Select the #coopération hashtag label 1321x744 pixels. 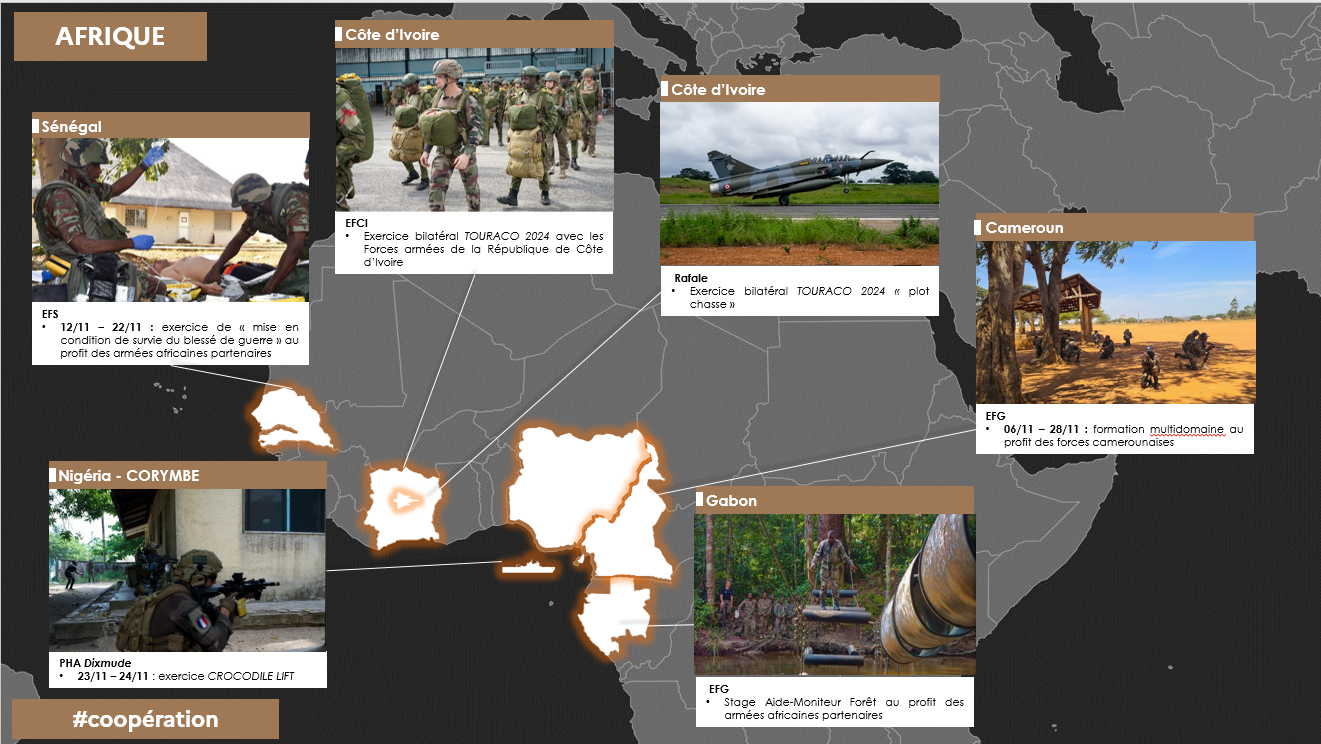click(x=145, y=719)
